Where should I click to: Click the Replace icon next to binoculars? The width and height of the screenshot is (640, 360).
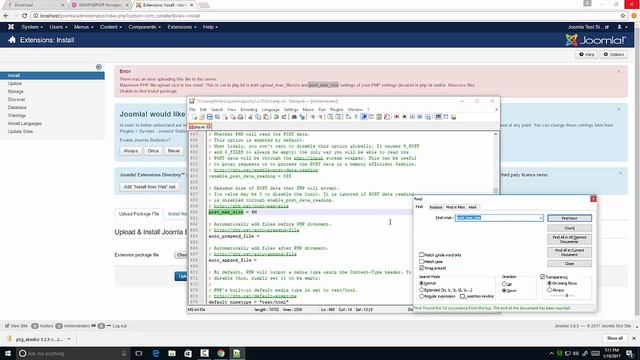tap(302, 117)
